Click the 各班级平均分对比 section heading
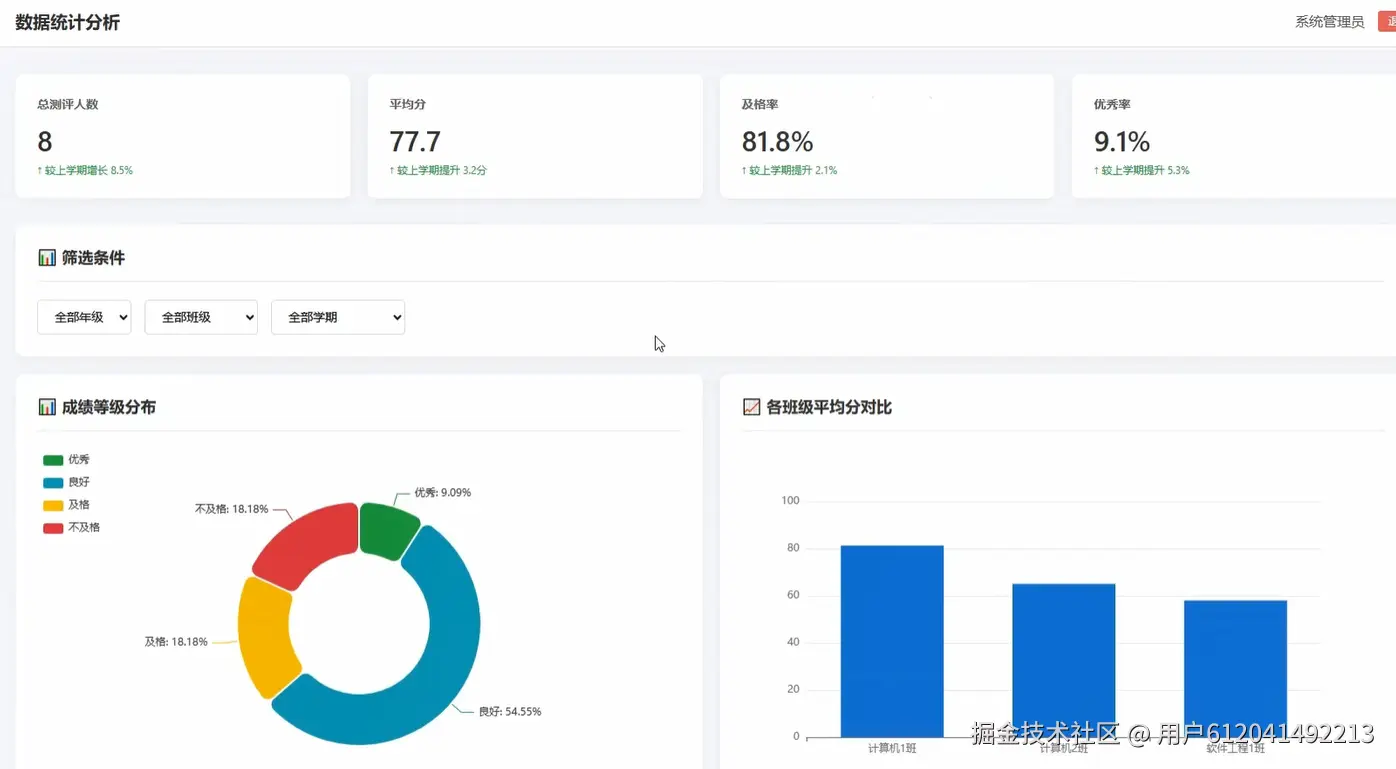 (x=829, y=407)
